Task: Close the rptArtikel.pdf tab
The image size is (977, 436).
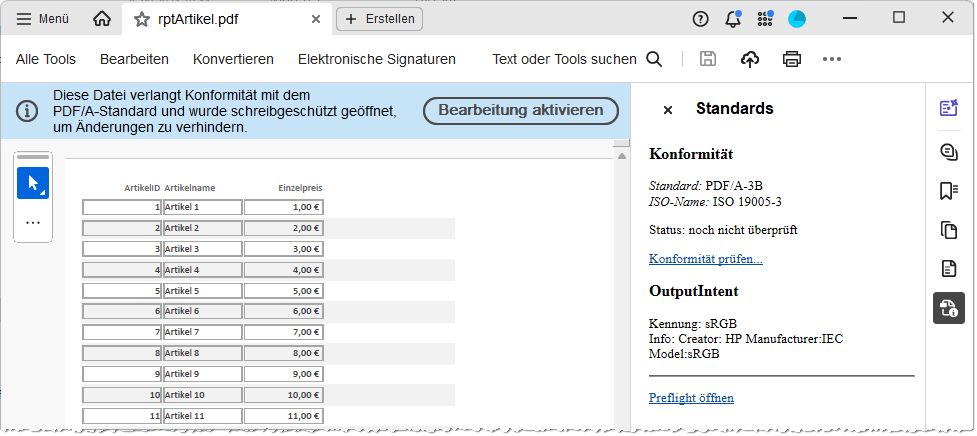Action: coord(316,19)
